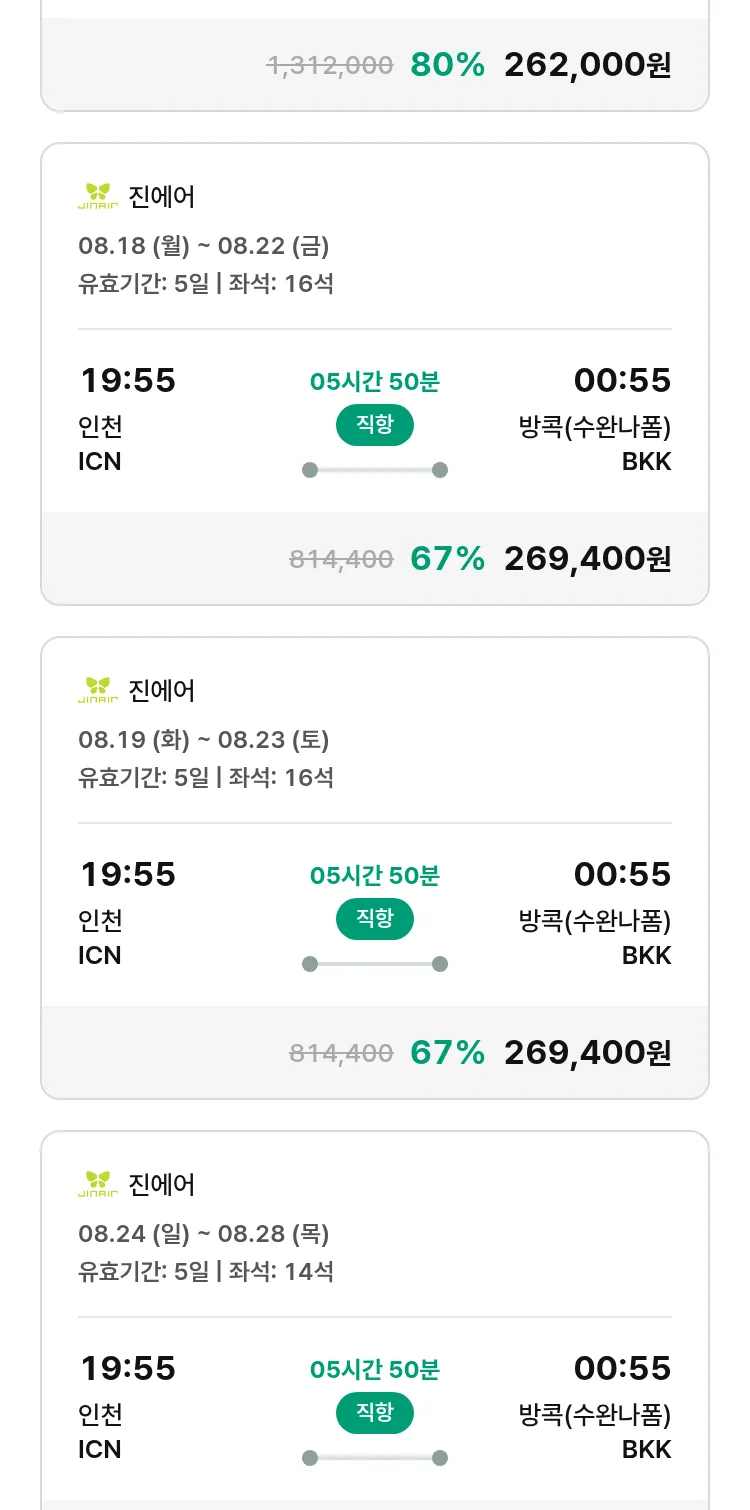Select the 269,400원 fare for 08.19 departure
The width and height of the screenshot is (750, 1510).
coord(587,1053)
